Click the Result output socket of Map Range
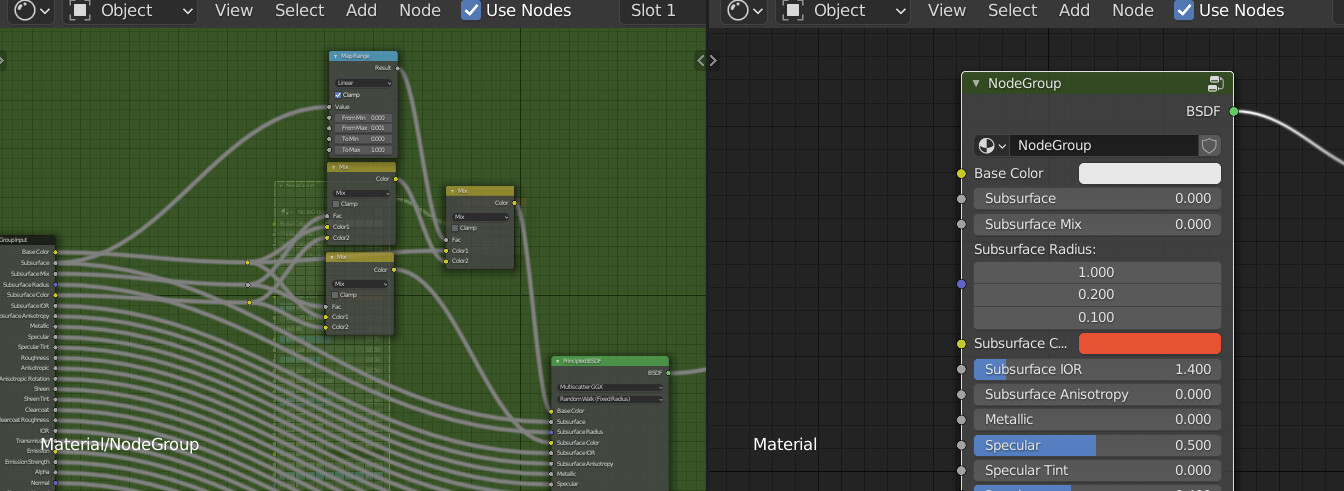Viewport: 1344px width, 491px height. (398, 68)
